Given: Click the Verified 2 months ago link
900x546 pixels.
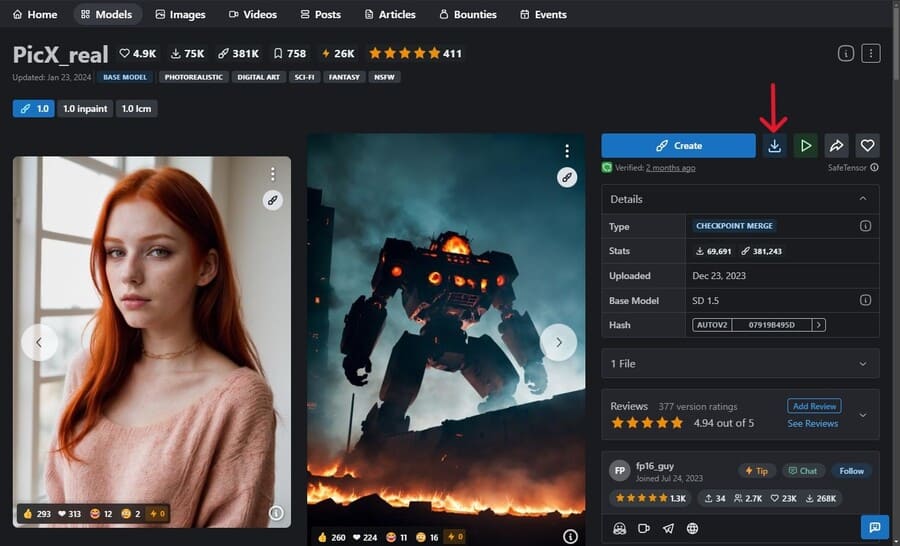Looking at the screenshot, I should point(670,168).
